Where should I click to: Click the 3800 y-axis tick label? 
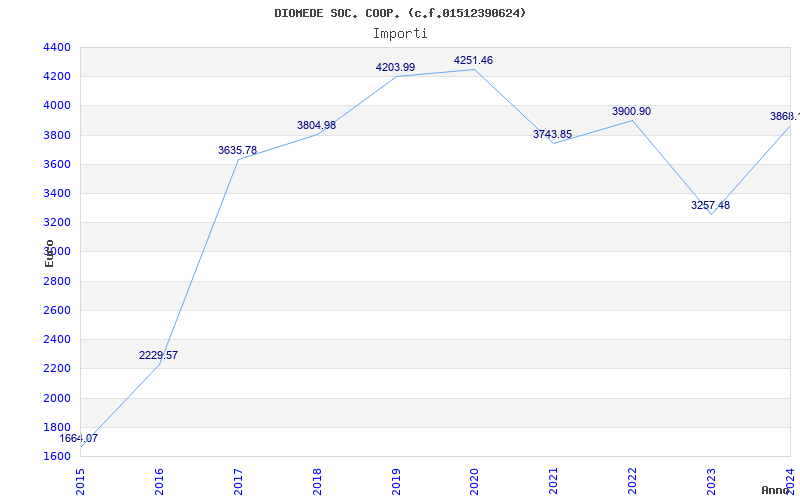(x=57, y=135)
